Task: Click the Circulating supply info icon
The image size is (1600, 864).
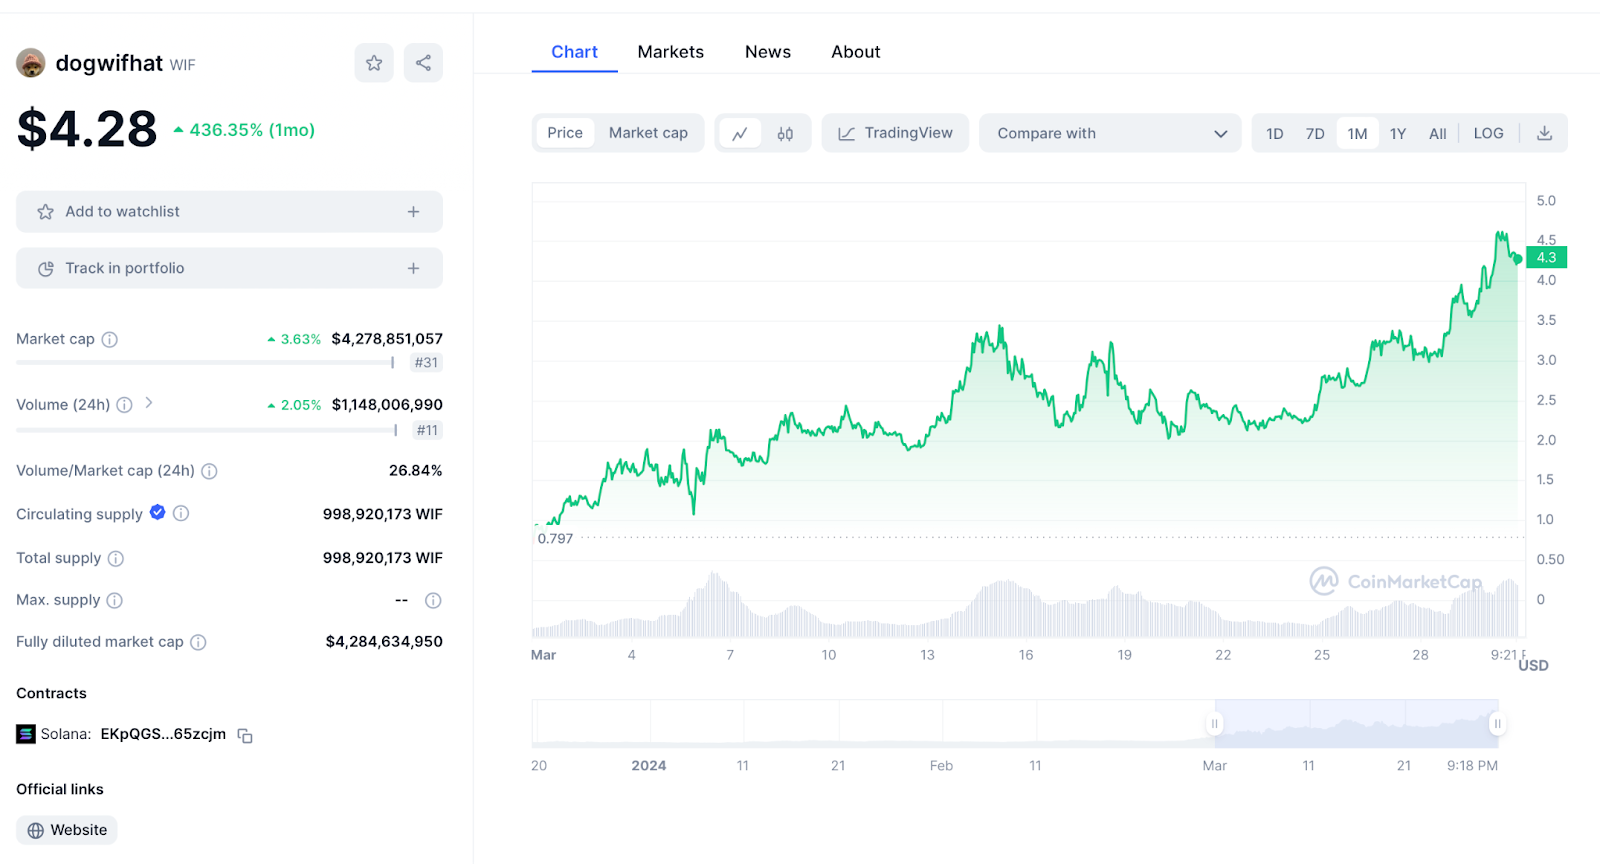Action: 181,513
